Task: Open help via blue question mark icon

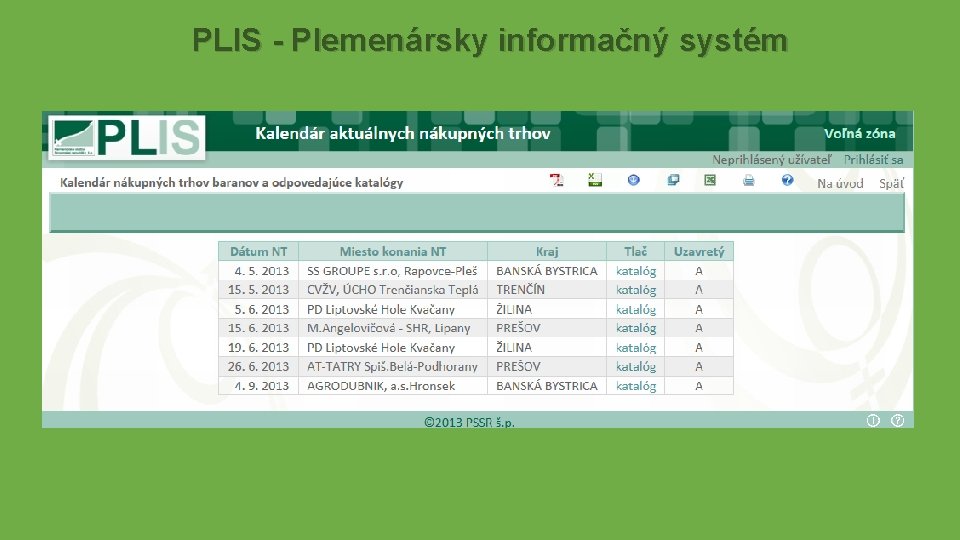Action: click(x=787, y=180)
